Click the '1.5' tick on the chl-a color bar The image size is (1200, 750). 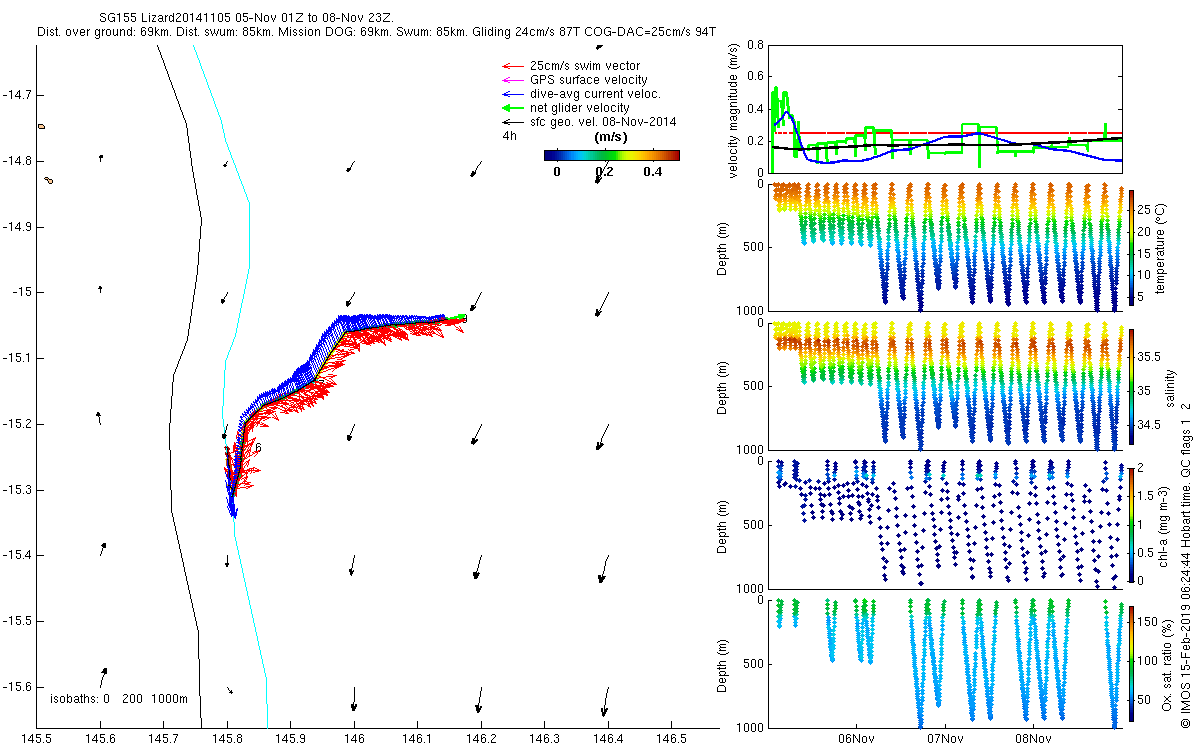(1148, 495)
